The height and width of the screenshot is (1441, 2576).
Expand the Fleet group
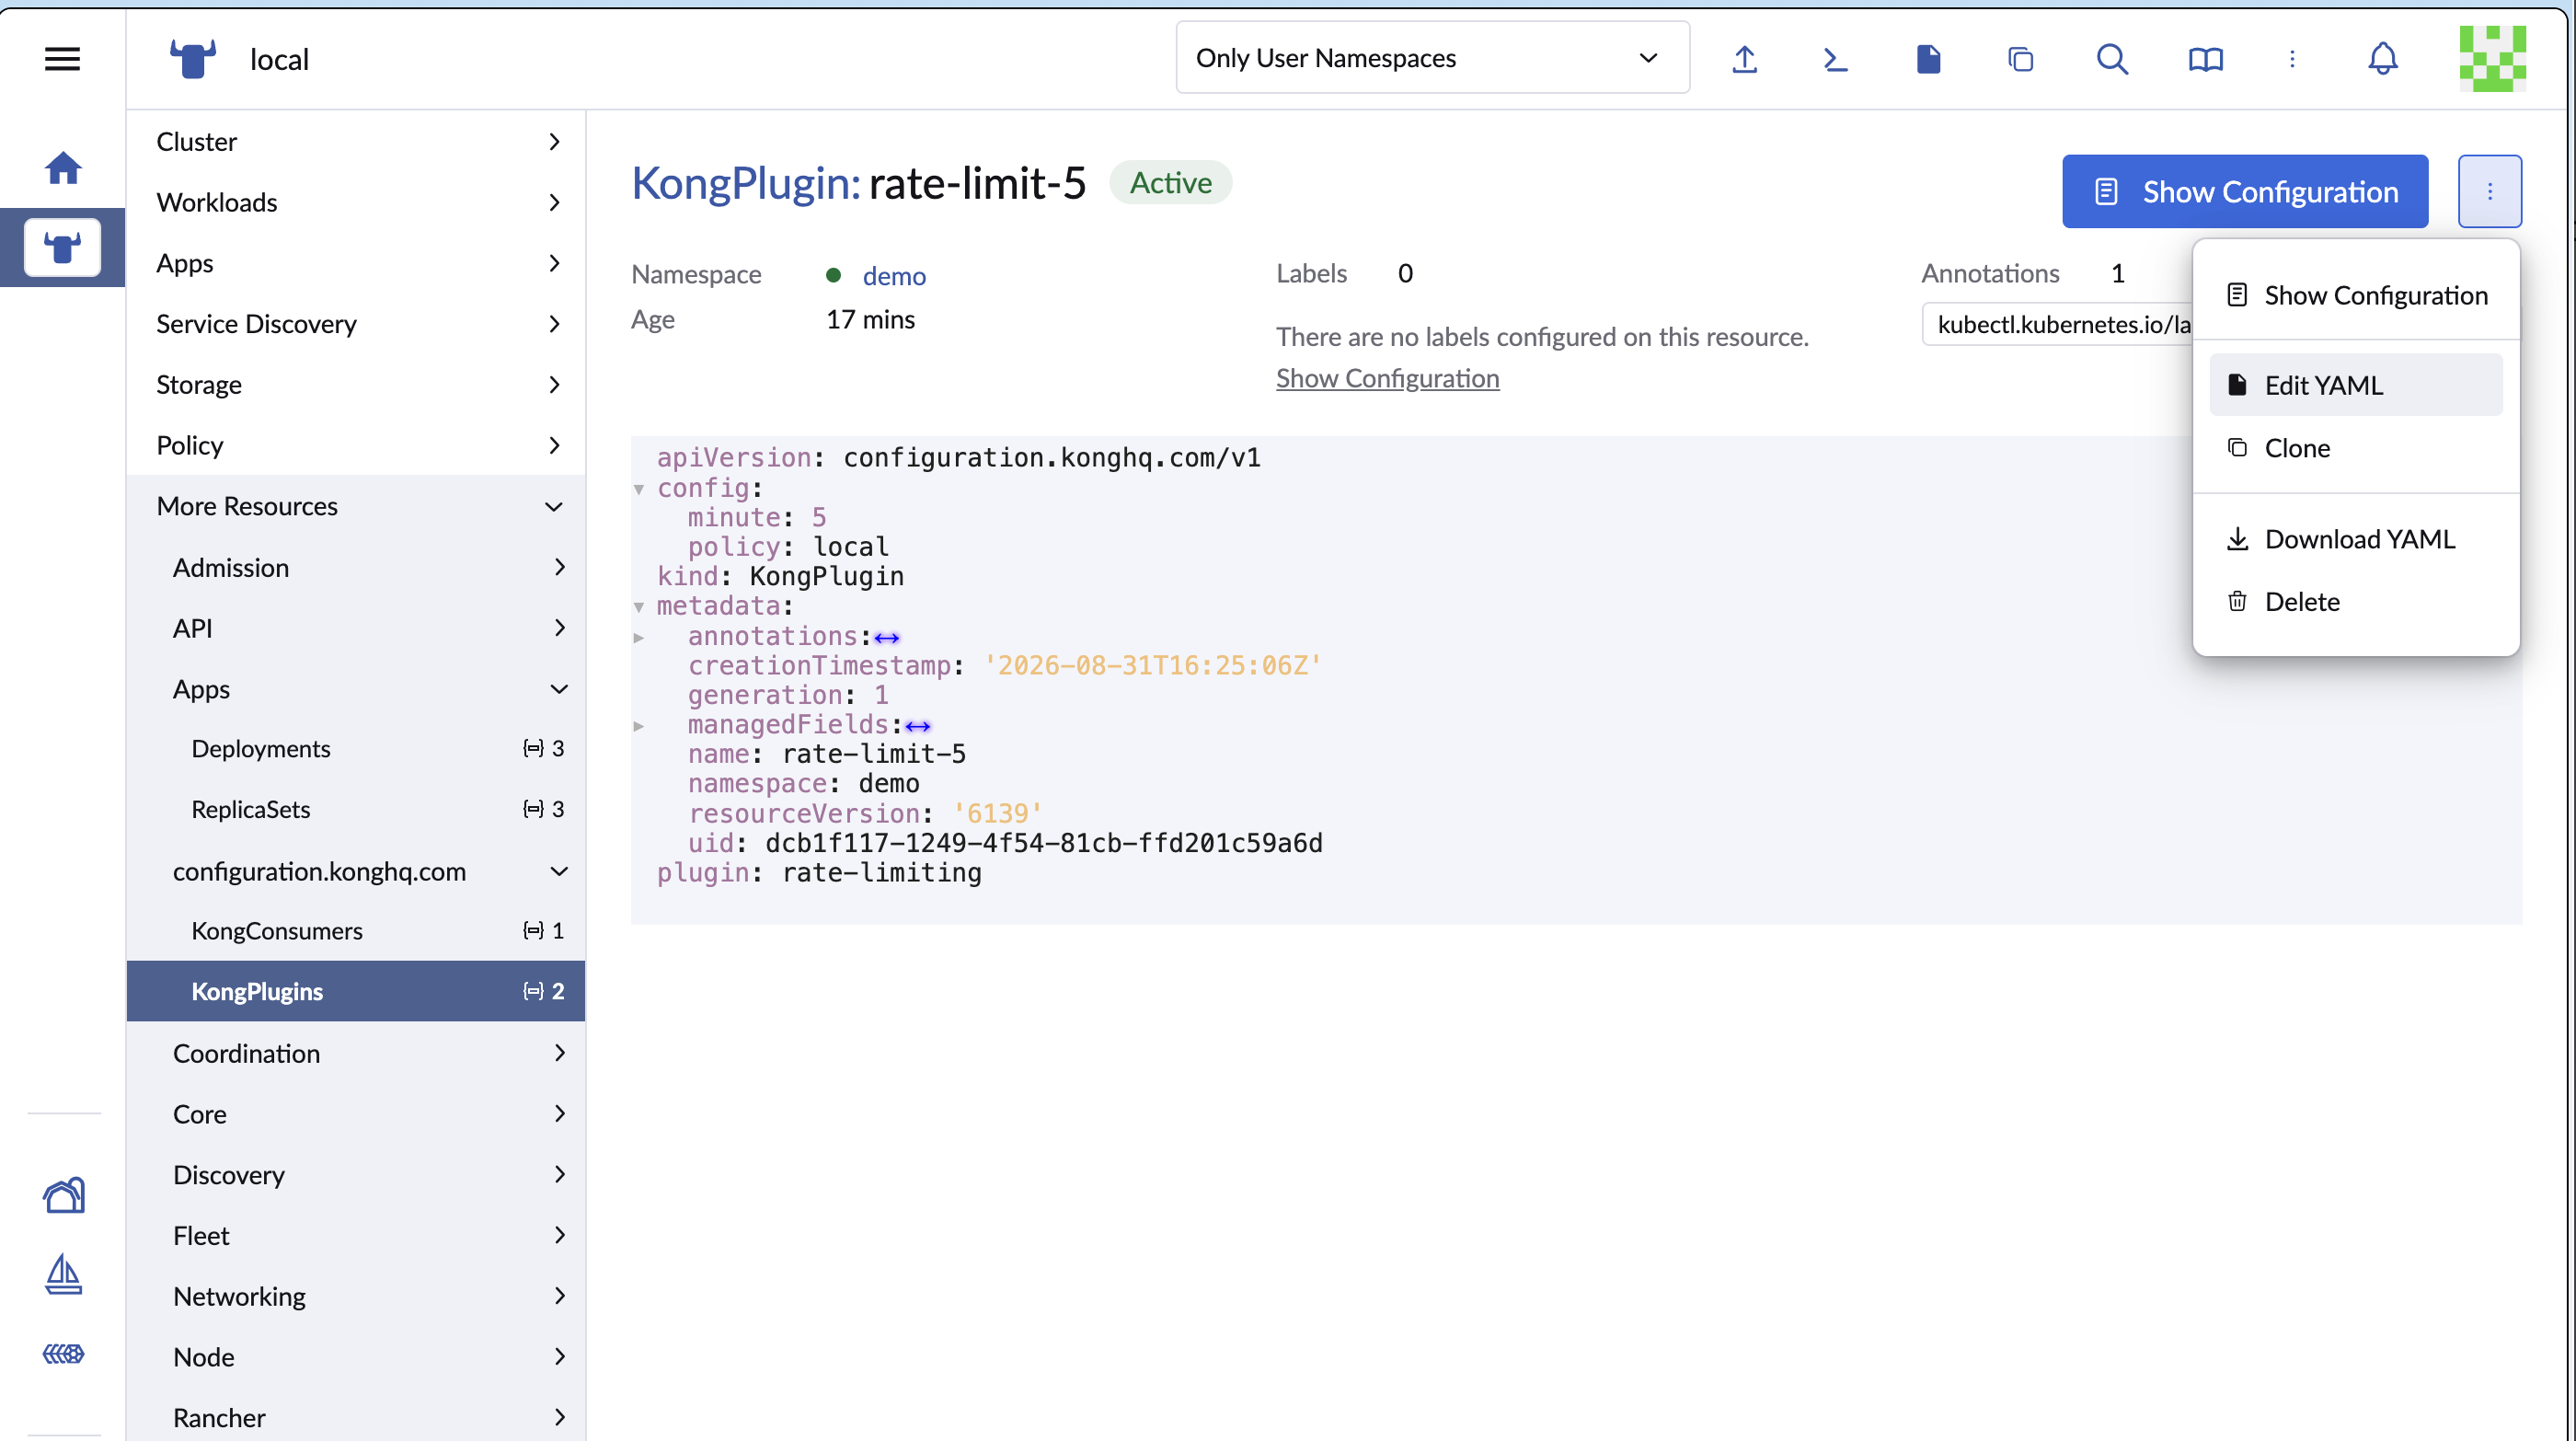tap(355, 1235)
